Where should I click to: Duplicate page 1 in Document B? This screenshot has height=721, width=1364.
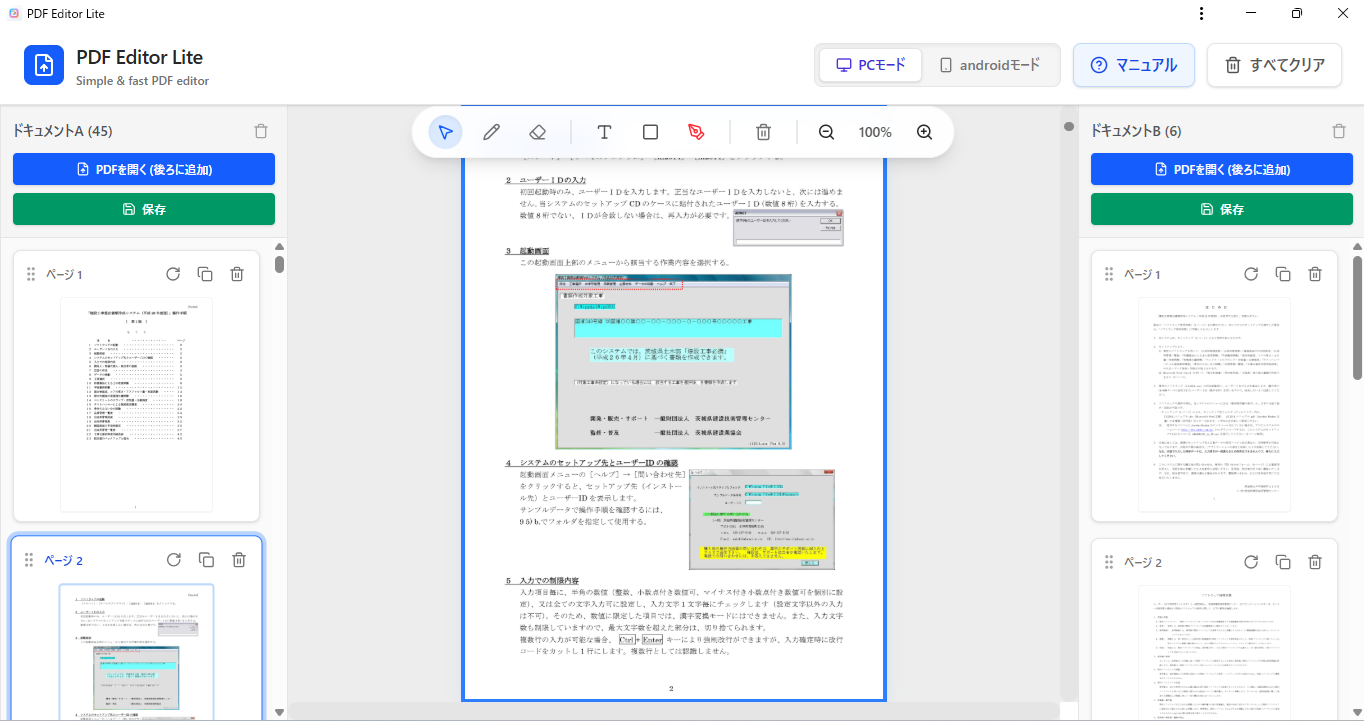click(1283, 274)
